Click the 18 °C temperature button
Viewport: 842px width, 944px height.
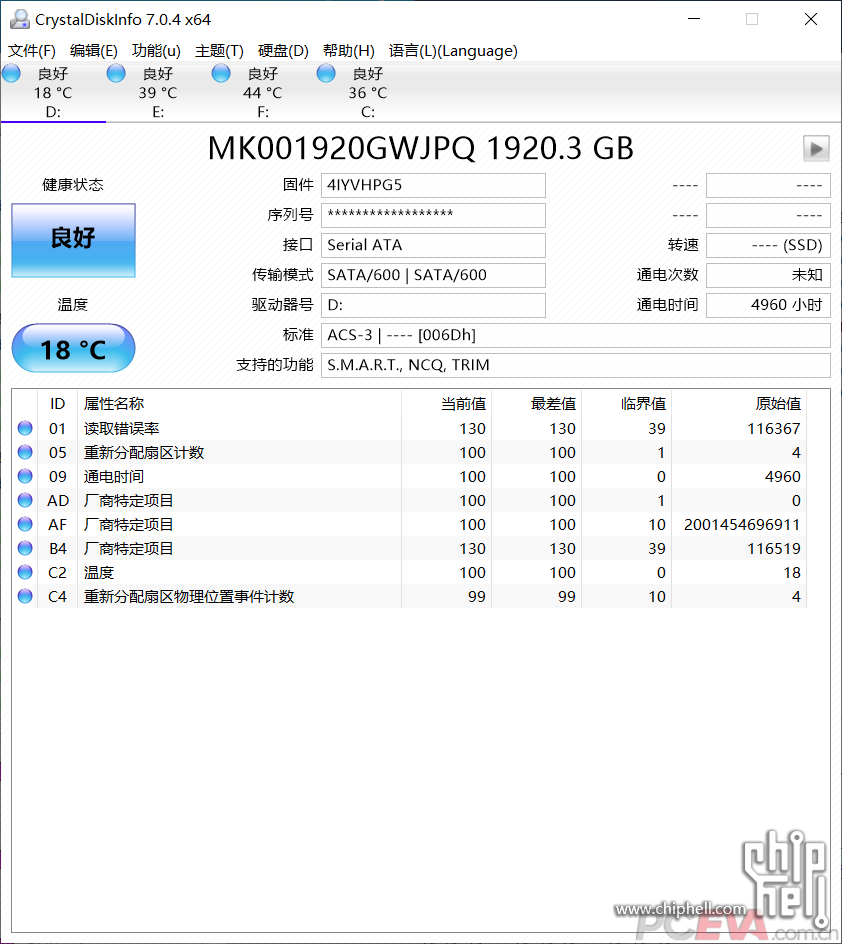(73, 348)
